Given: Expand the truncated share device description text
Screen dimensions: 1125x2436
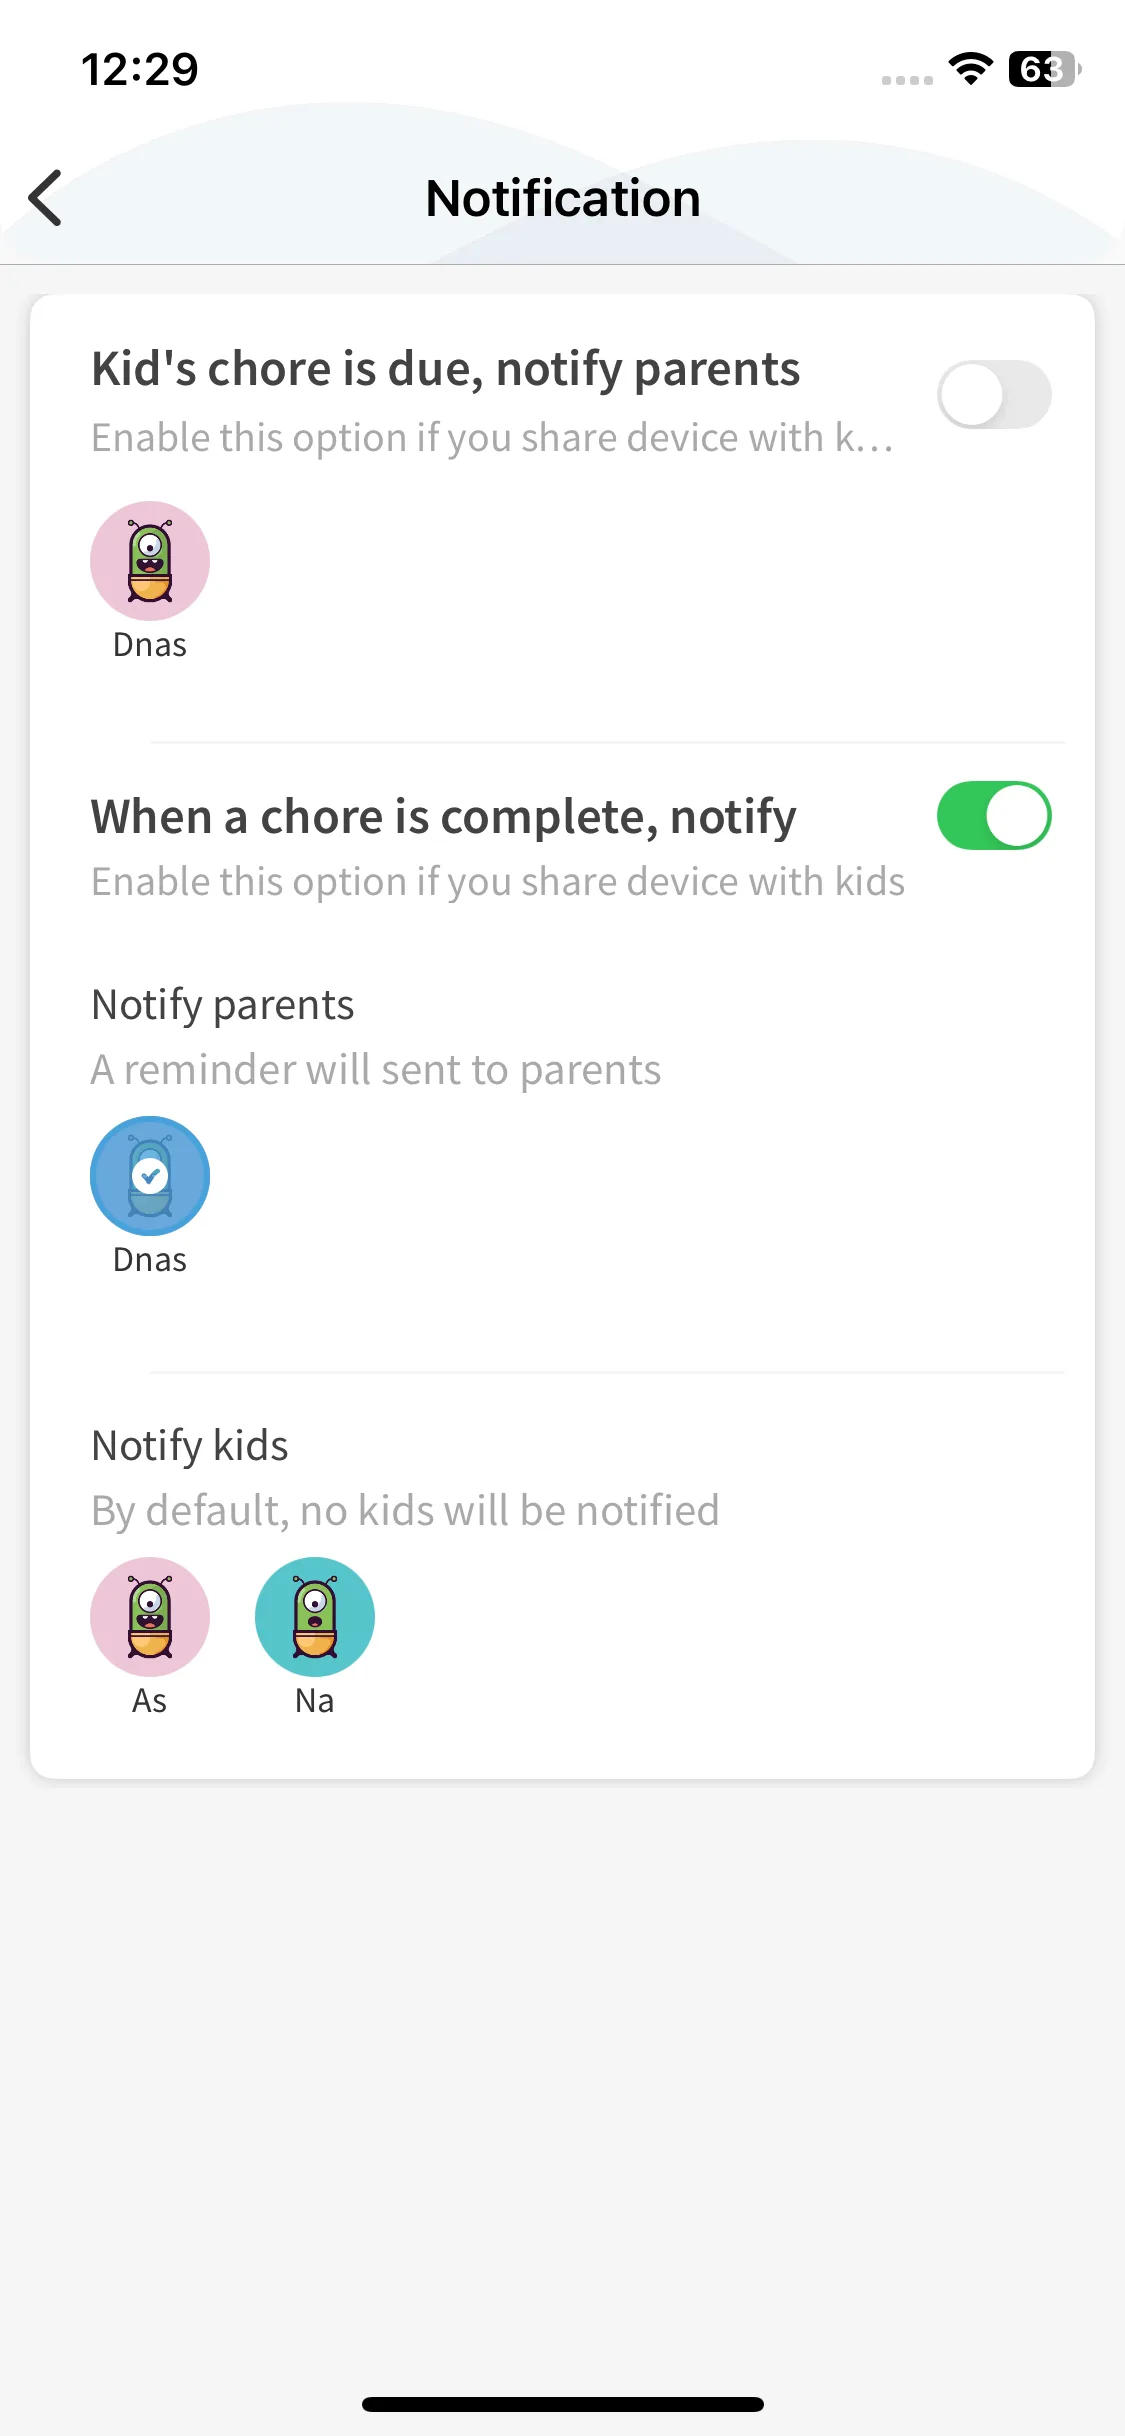Looking at the screenshot, I should [x=492, y=438].
